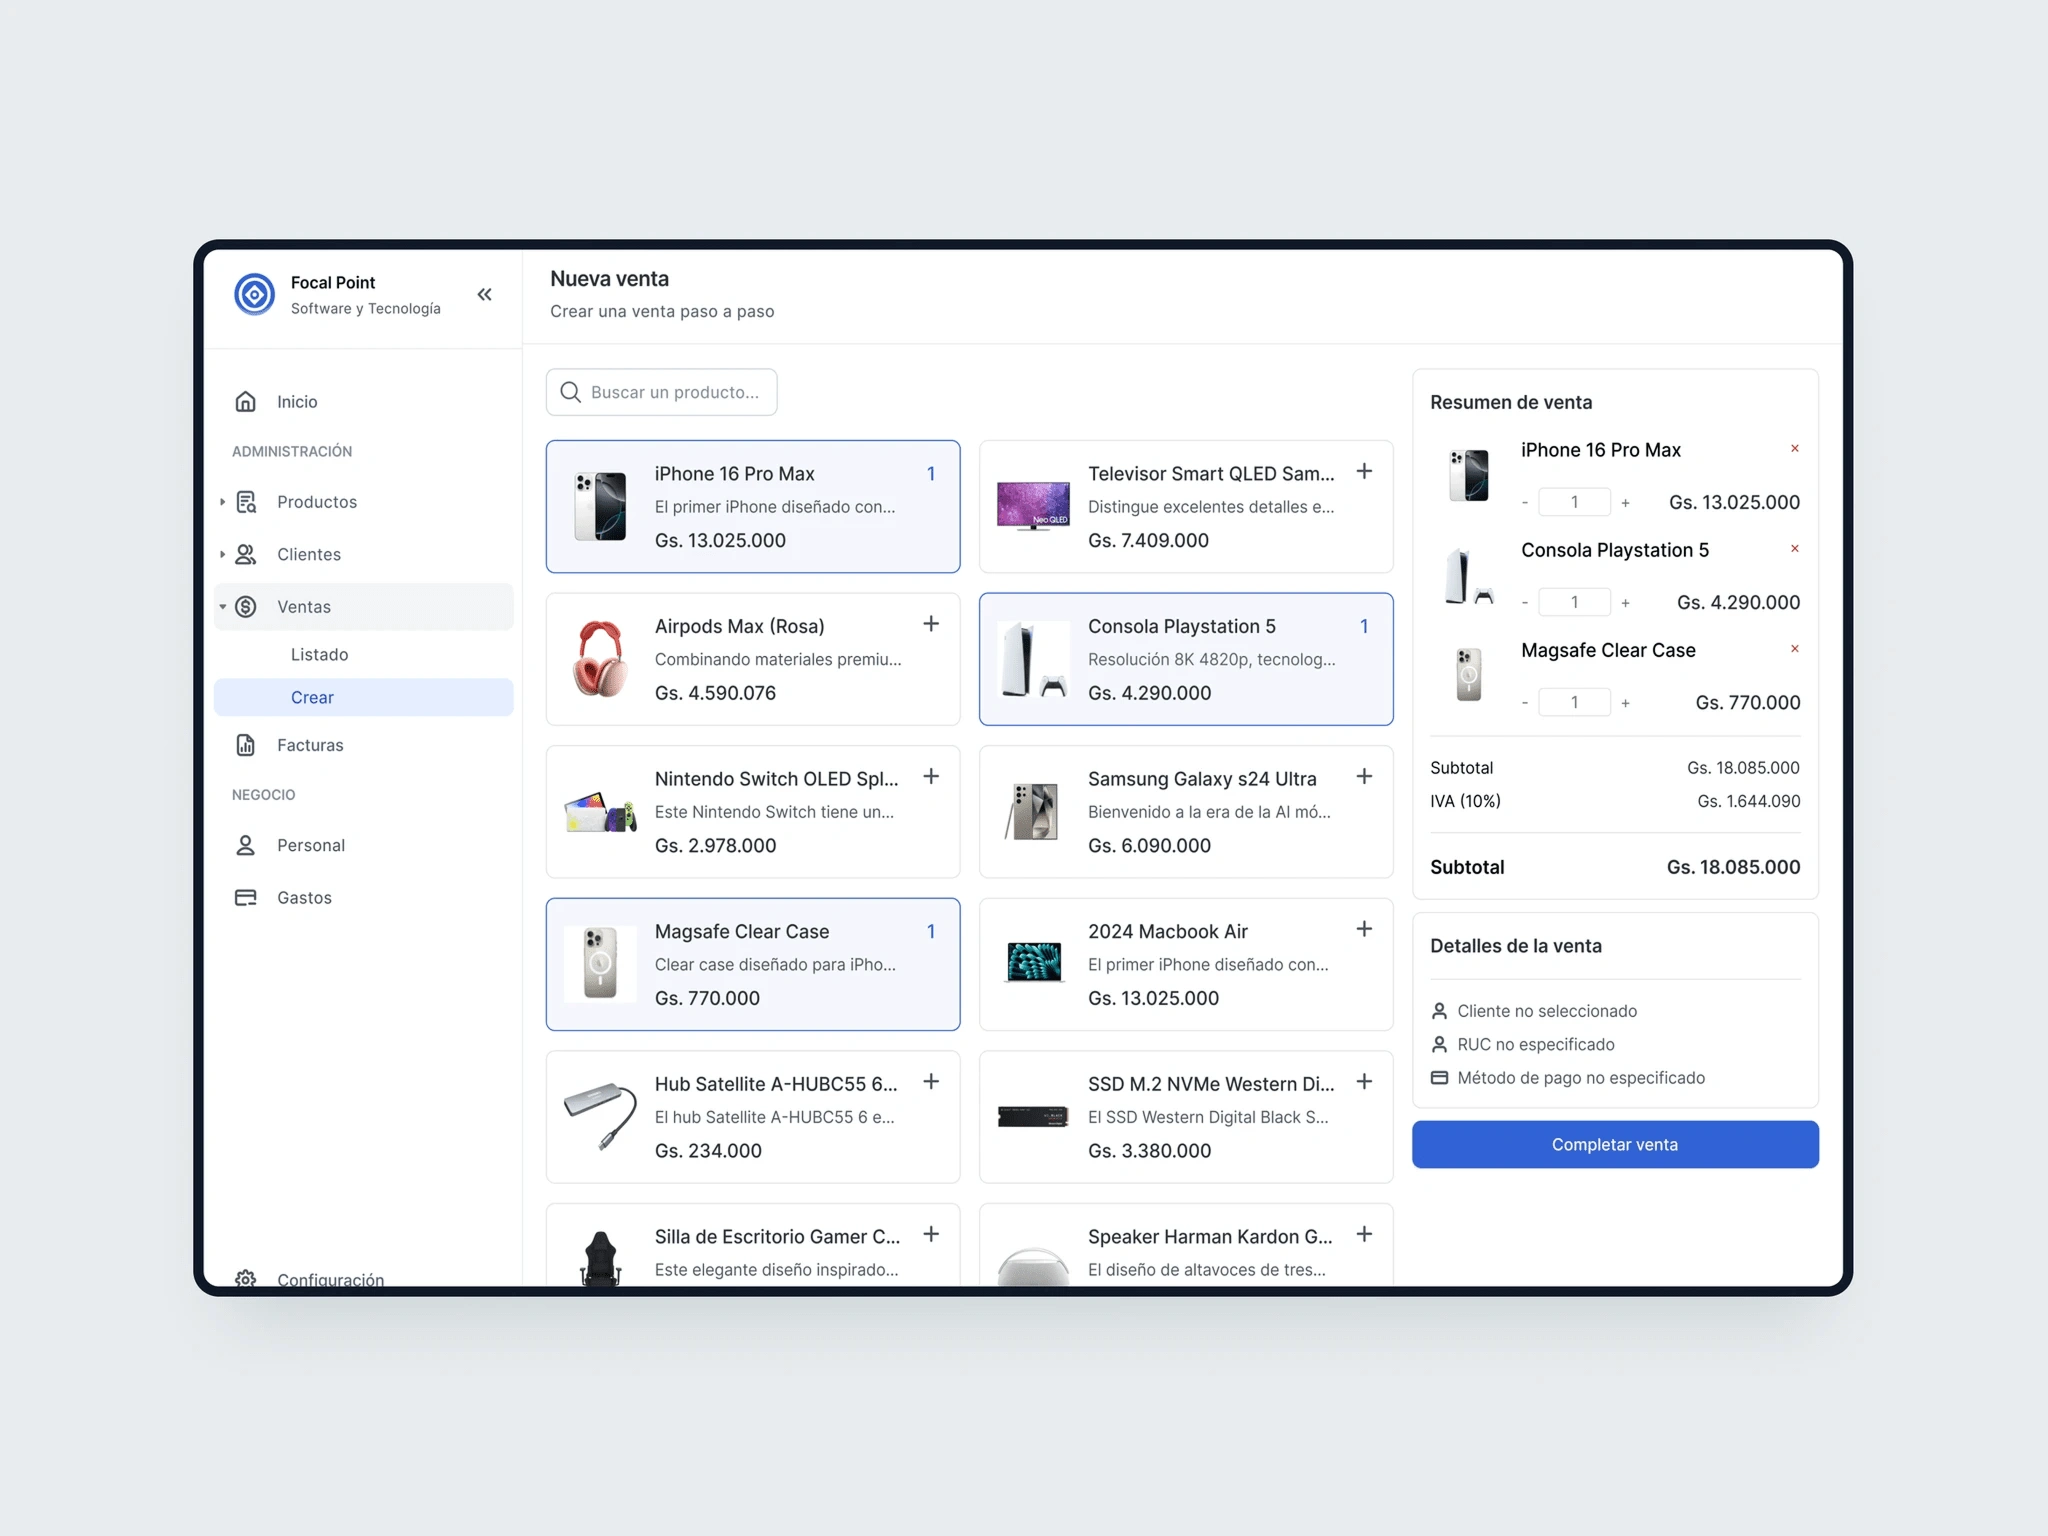Add Televisor Smart QLED with plus icon

[x=1364, y=471]
